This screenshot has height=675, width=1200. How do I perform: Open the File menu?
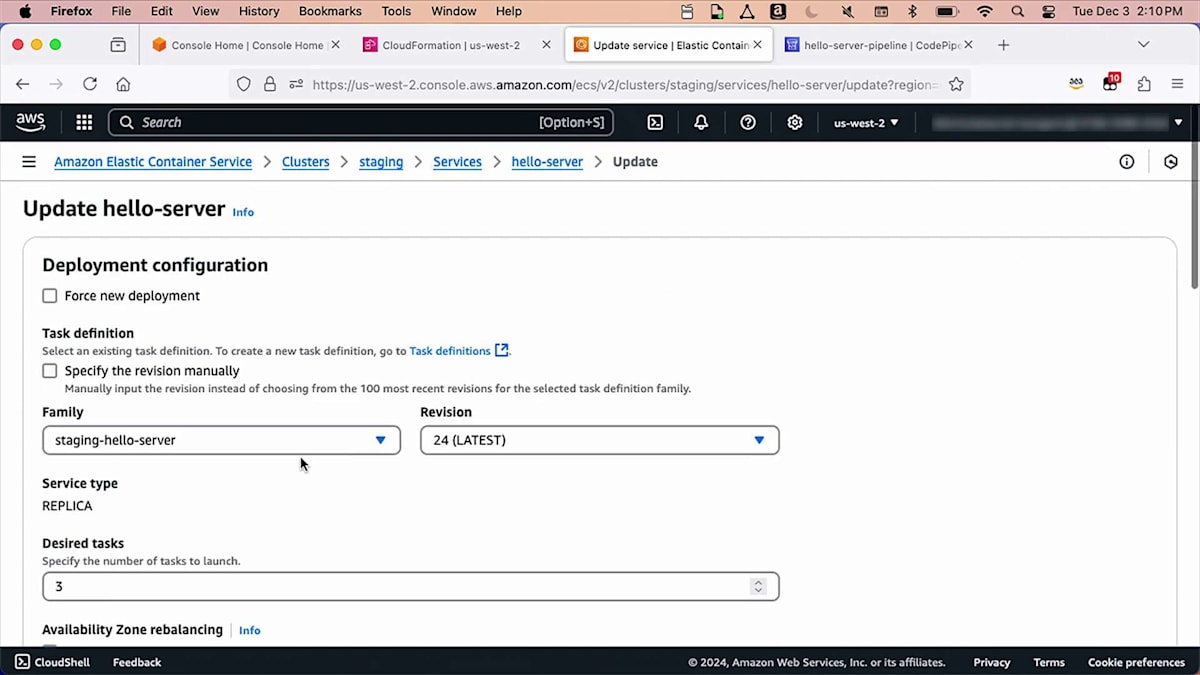pyautogui.click(x=121, y=11)
